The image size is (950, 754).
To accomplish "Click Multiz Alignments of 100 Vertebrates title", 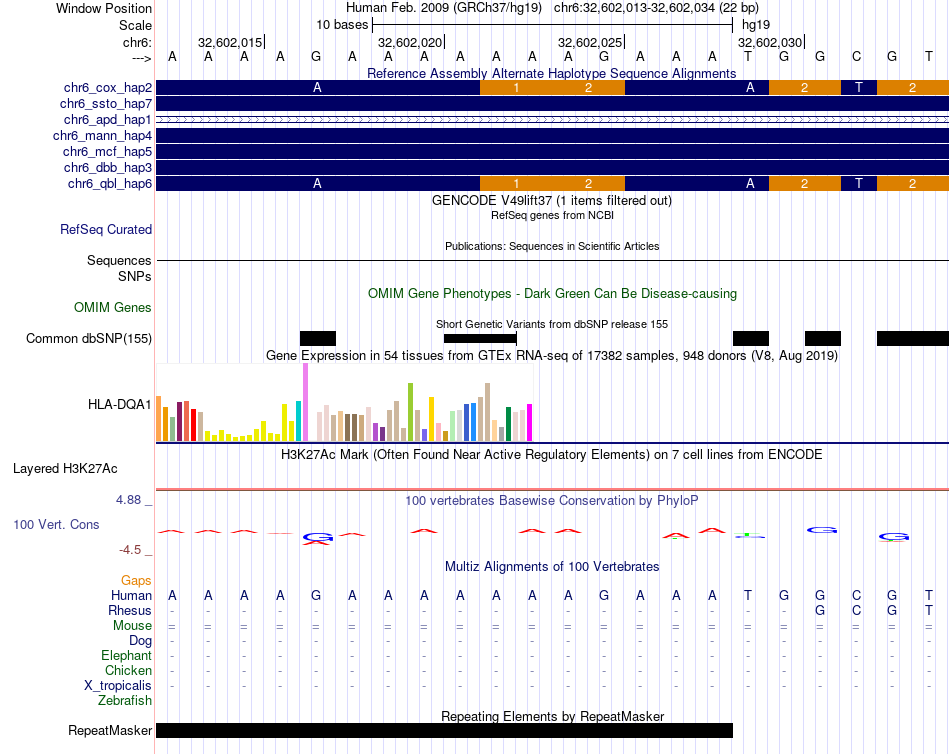I will click(552, 567).
